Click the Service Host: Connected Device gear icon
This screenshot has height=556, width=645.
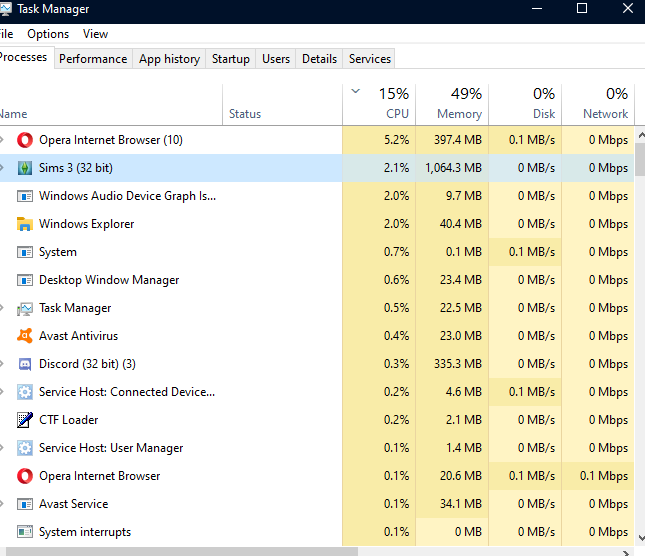coord(25,392)
